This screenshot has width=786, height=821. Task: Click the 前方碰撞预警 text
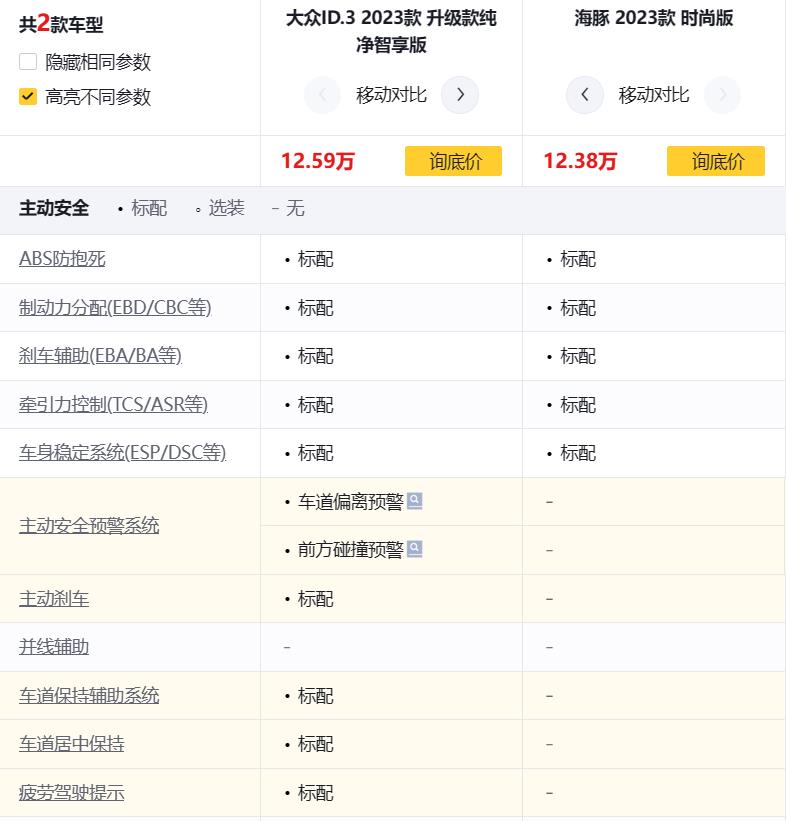(350, 550)
